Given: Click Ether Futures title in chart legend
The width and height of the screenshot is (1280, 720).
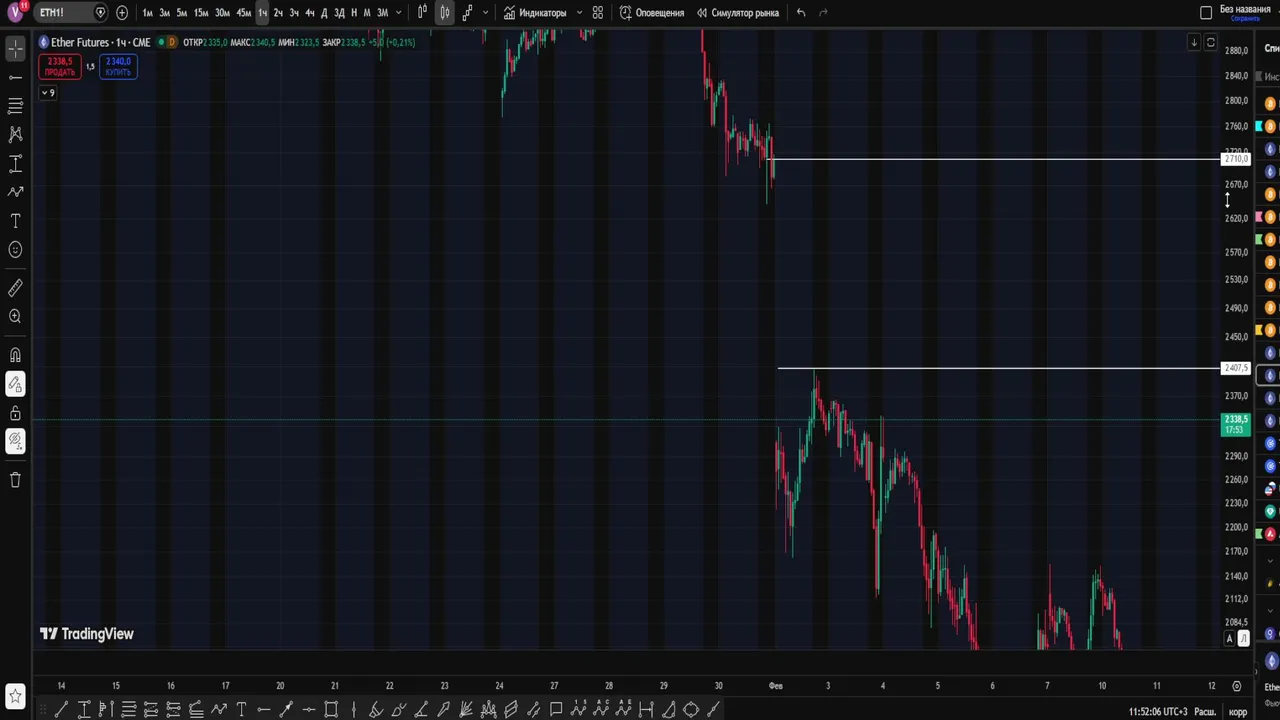Looking at the screenshot, I should tap(81, 42).
